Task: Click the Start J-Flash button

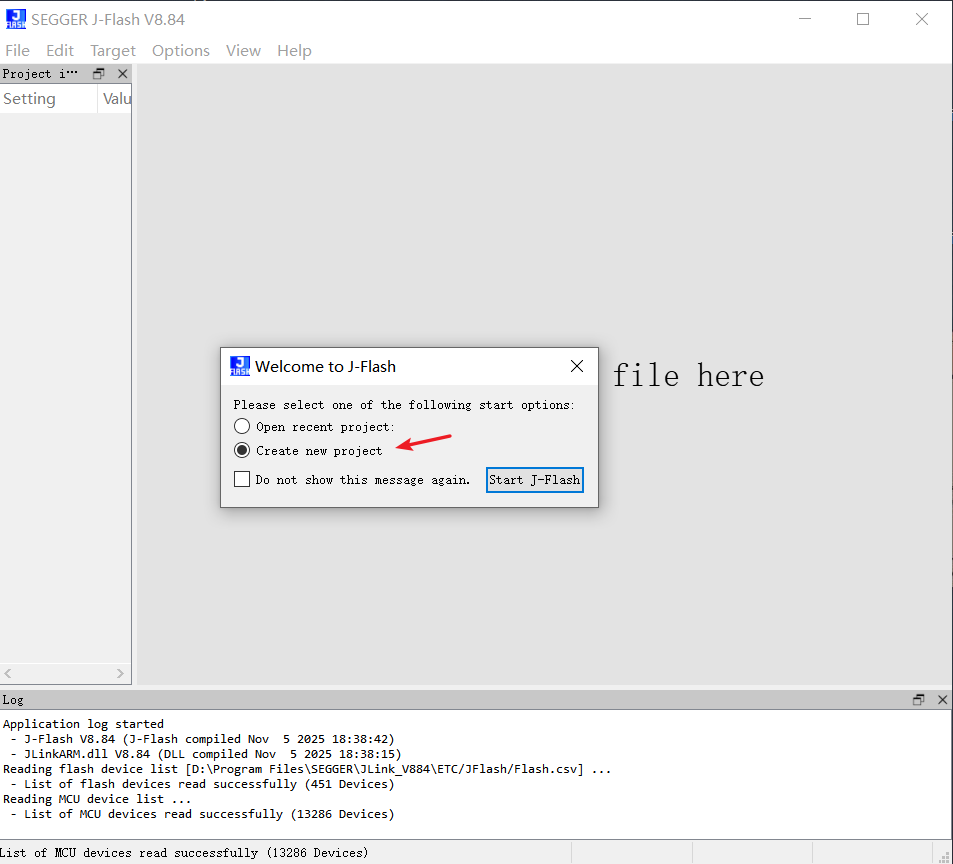Action: (535, 480)
